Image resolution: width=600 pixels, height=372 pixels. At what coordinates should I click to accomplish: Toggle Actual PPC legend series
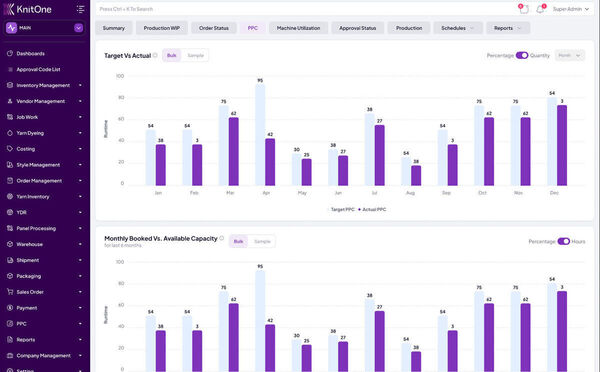372,209
